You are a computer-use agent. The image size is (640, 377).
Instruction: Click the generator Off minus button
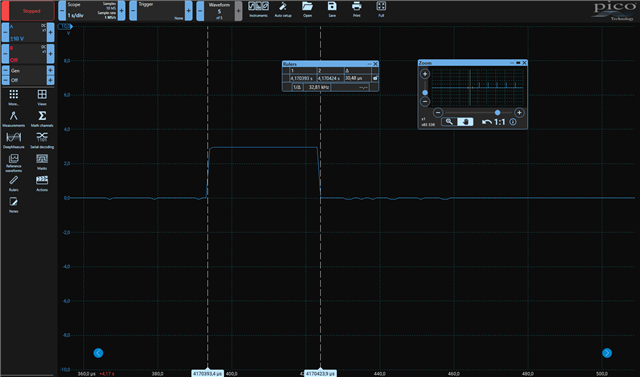(x=5, y=80)
